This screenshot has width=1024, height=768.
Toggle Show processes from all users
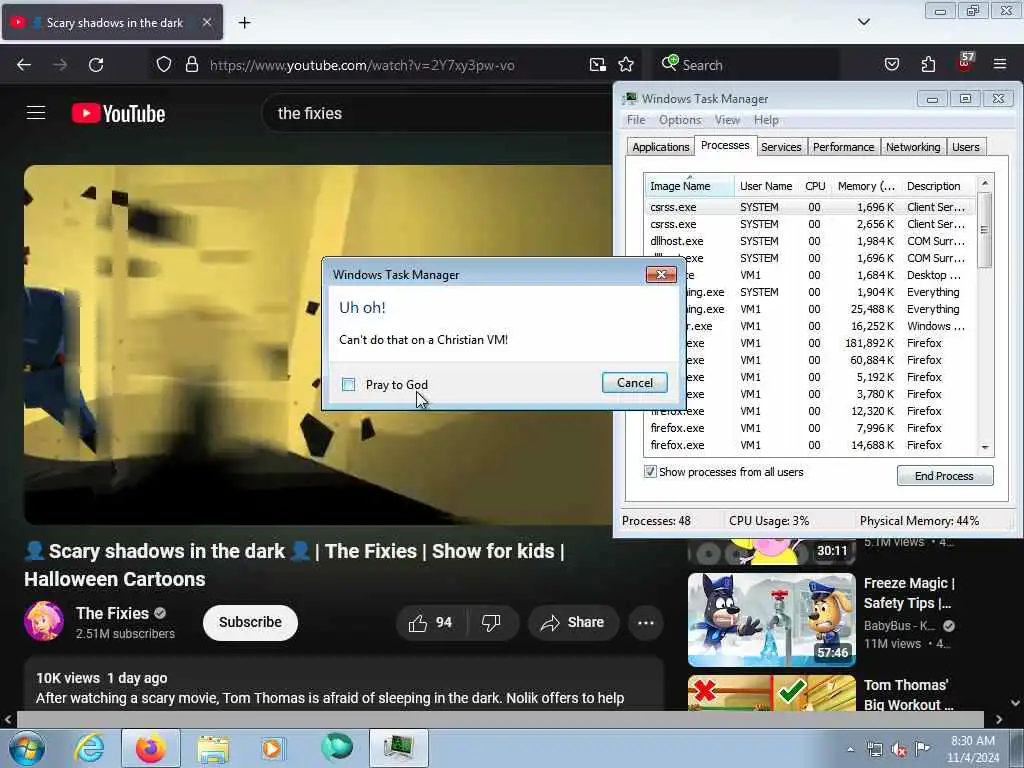tap(650, 472)
